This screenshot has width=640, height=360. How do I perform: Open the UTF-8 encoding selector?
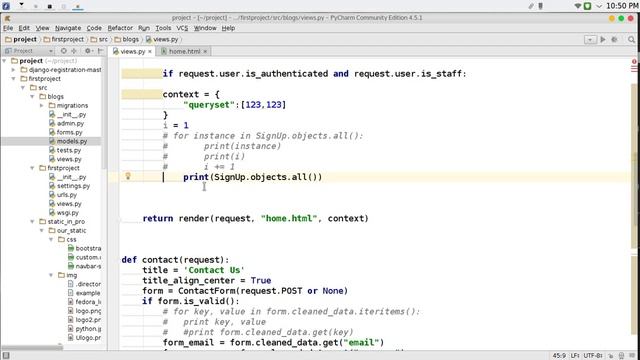point(593,356)
